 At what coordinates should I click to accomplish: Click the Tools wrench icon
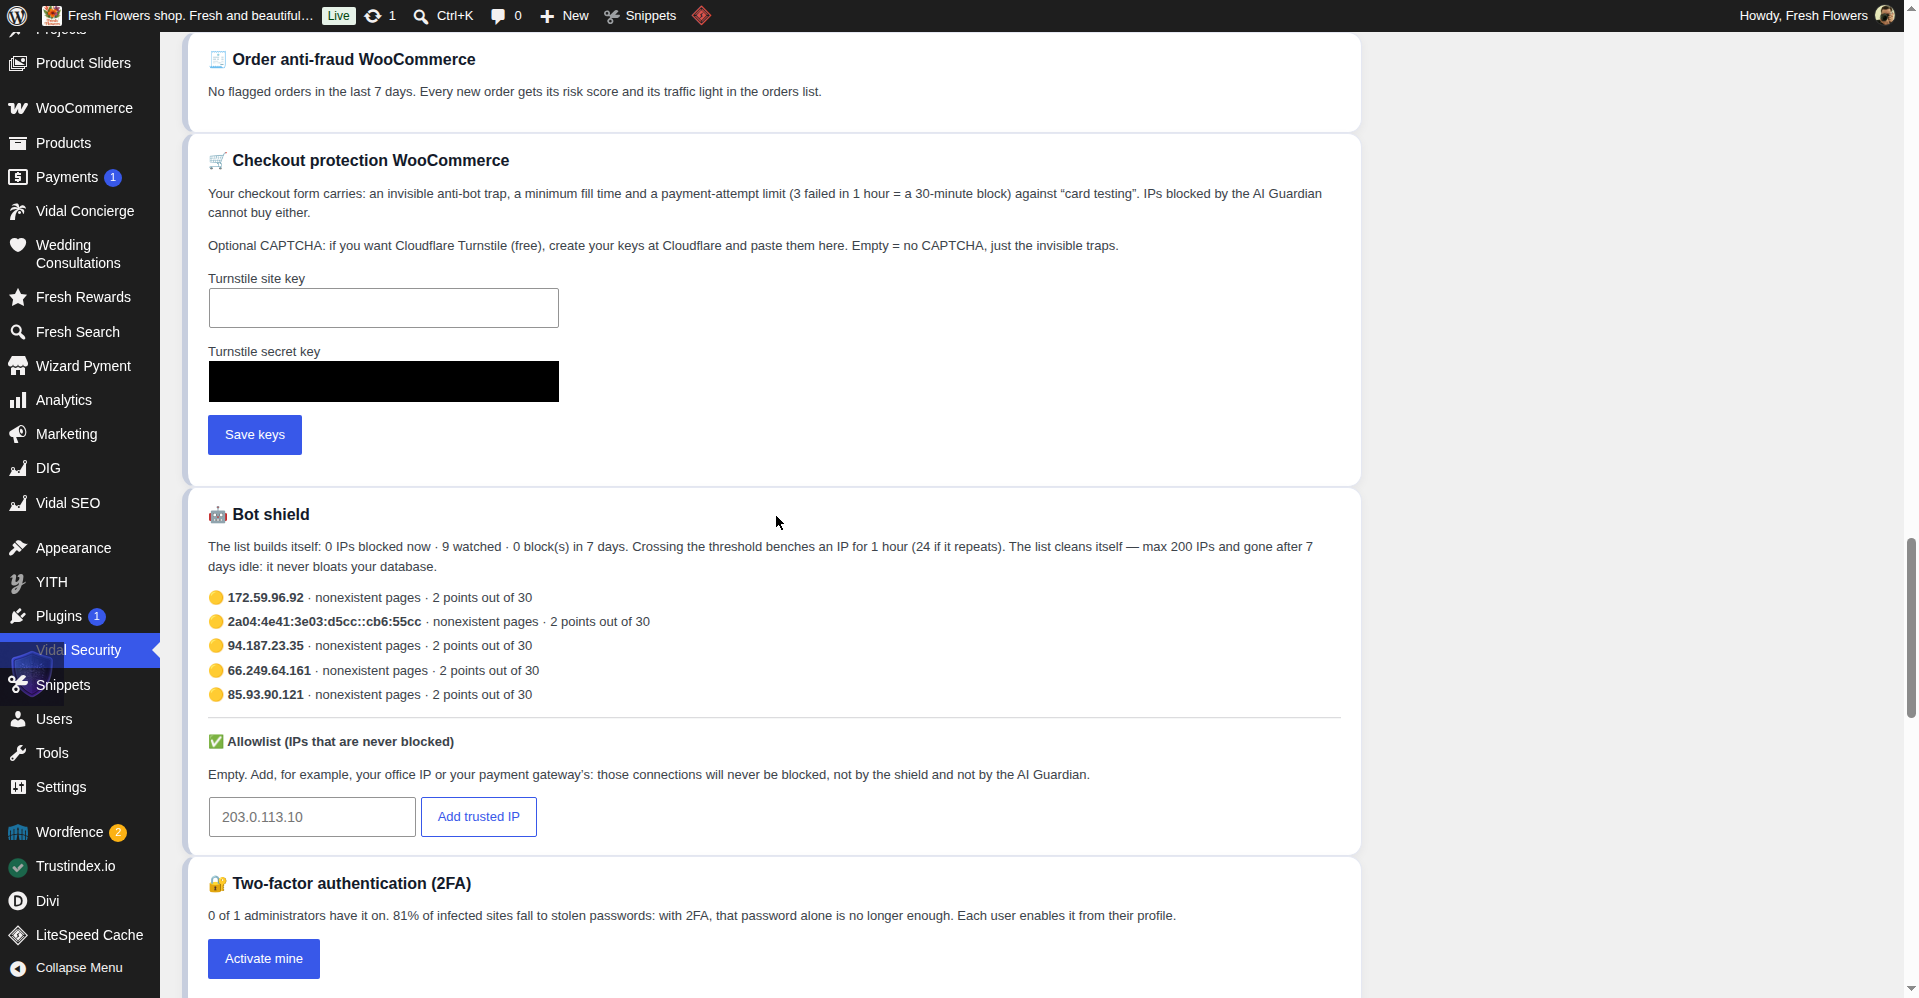18,753
